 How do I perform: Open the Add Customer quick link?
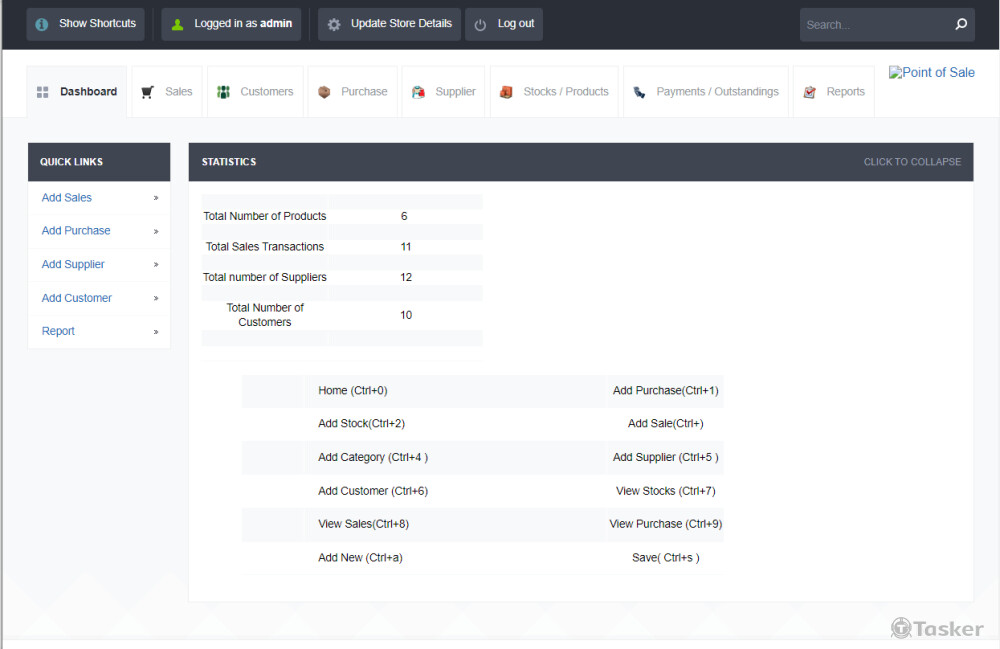coord(77,298)
